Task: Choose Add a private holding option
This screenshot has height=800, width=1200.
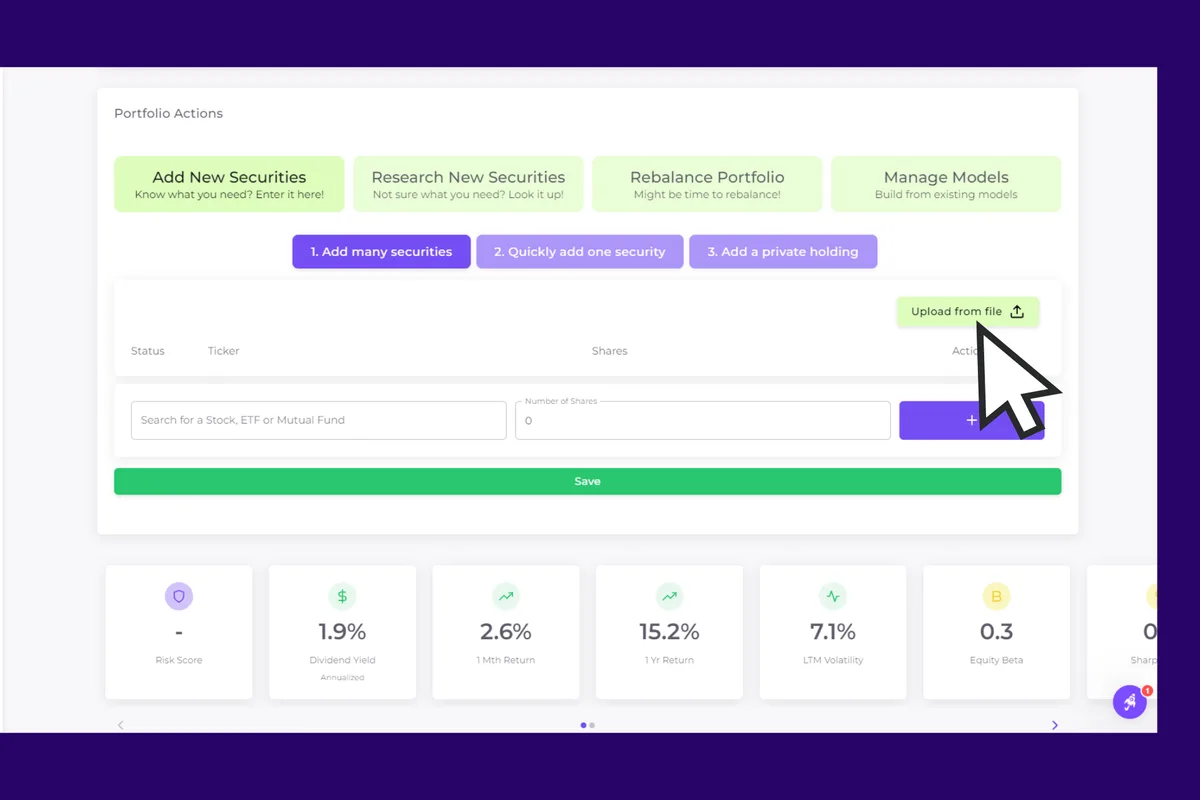Action: pyautogui.click(x=783, y=252)
